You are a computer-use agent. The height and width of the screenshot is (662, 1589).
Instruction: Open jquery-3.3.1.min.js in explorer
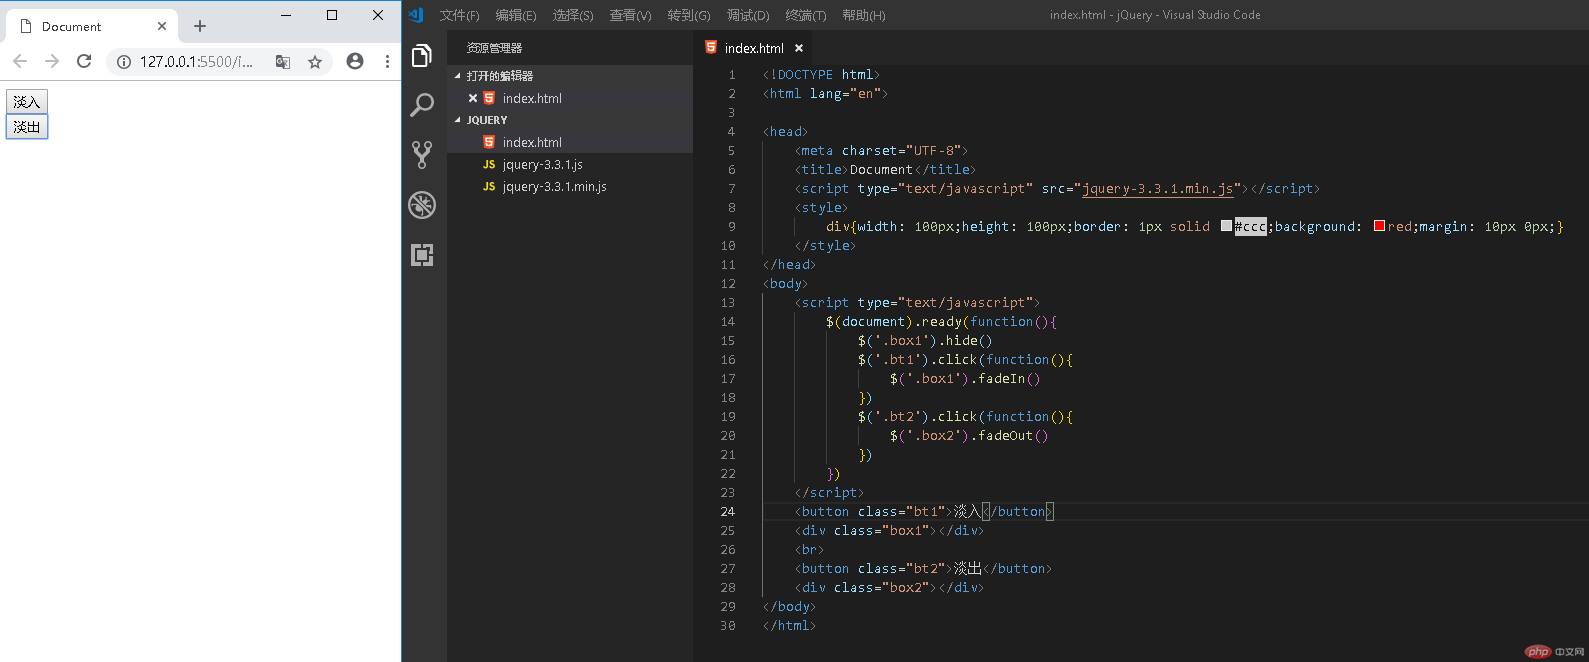(570, 186)
